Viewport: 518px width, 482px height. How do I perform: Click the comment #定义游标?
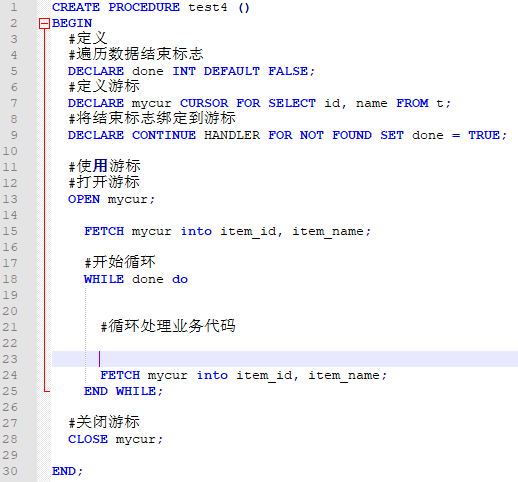pos(104,86)
